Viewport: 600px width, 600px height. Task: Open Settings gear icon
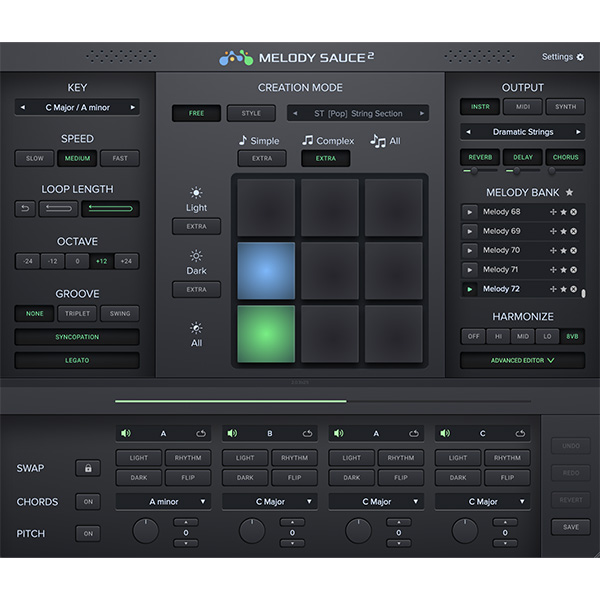580,57
